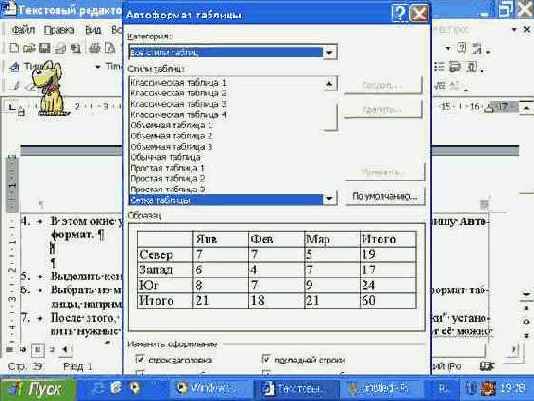Click the cartoon dog Office Assistant

tap(49, 88)
